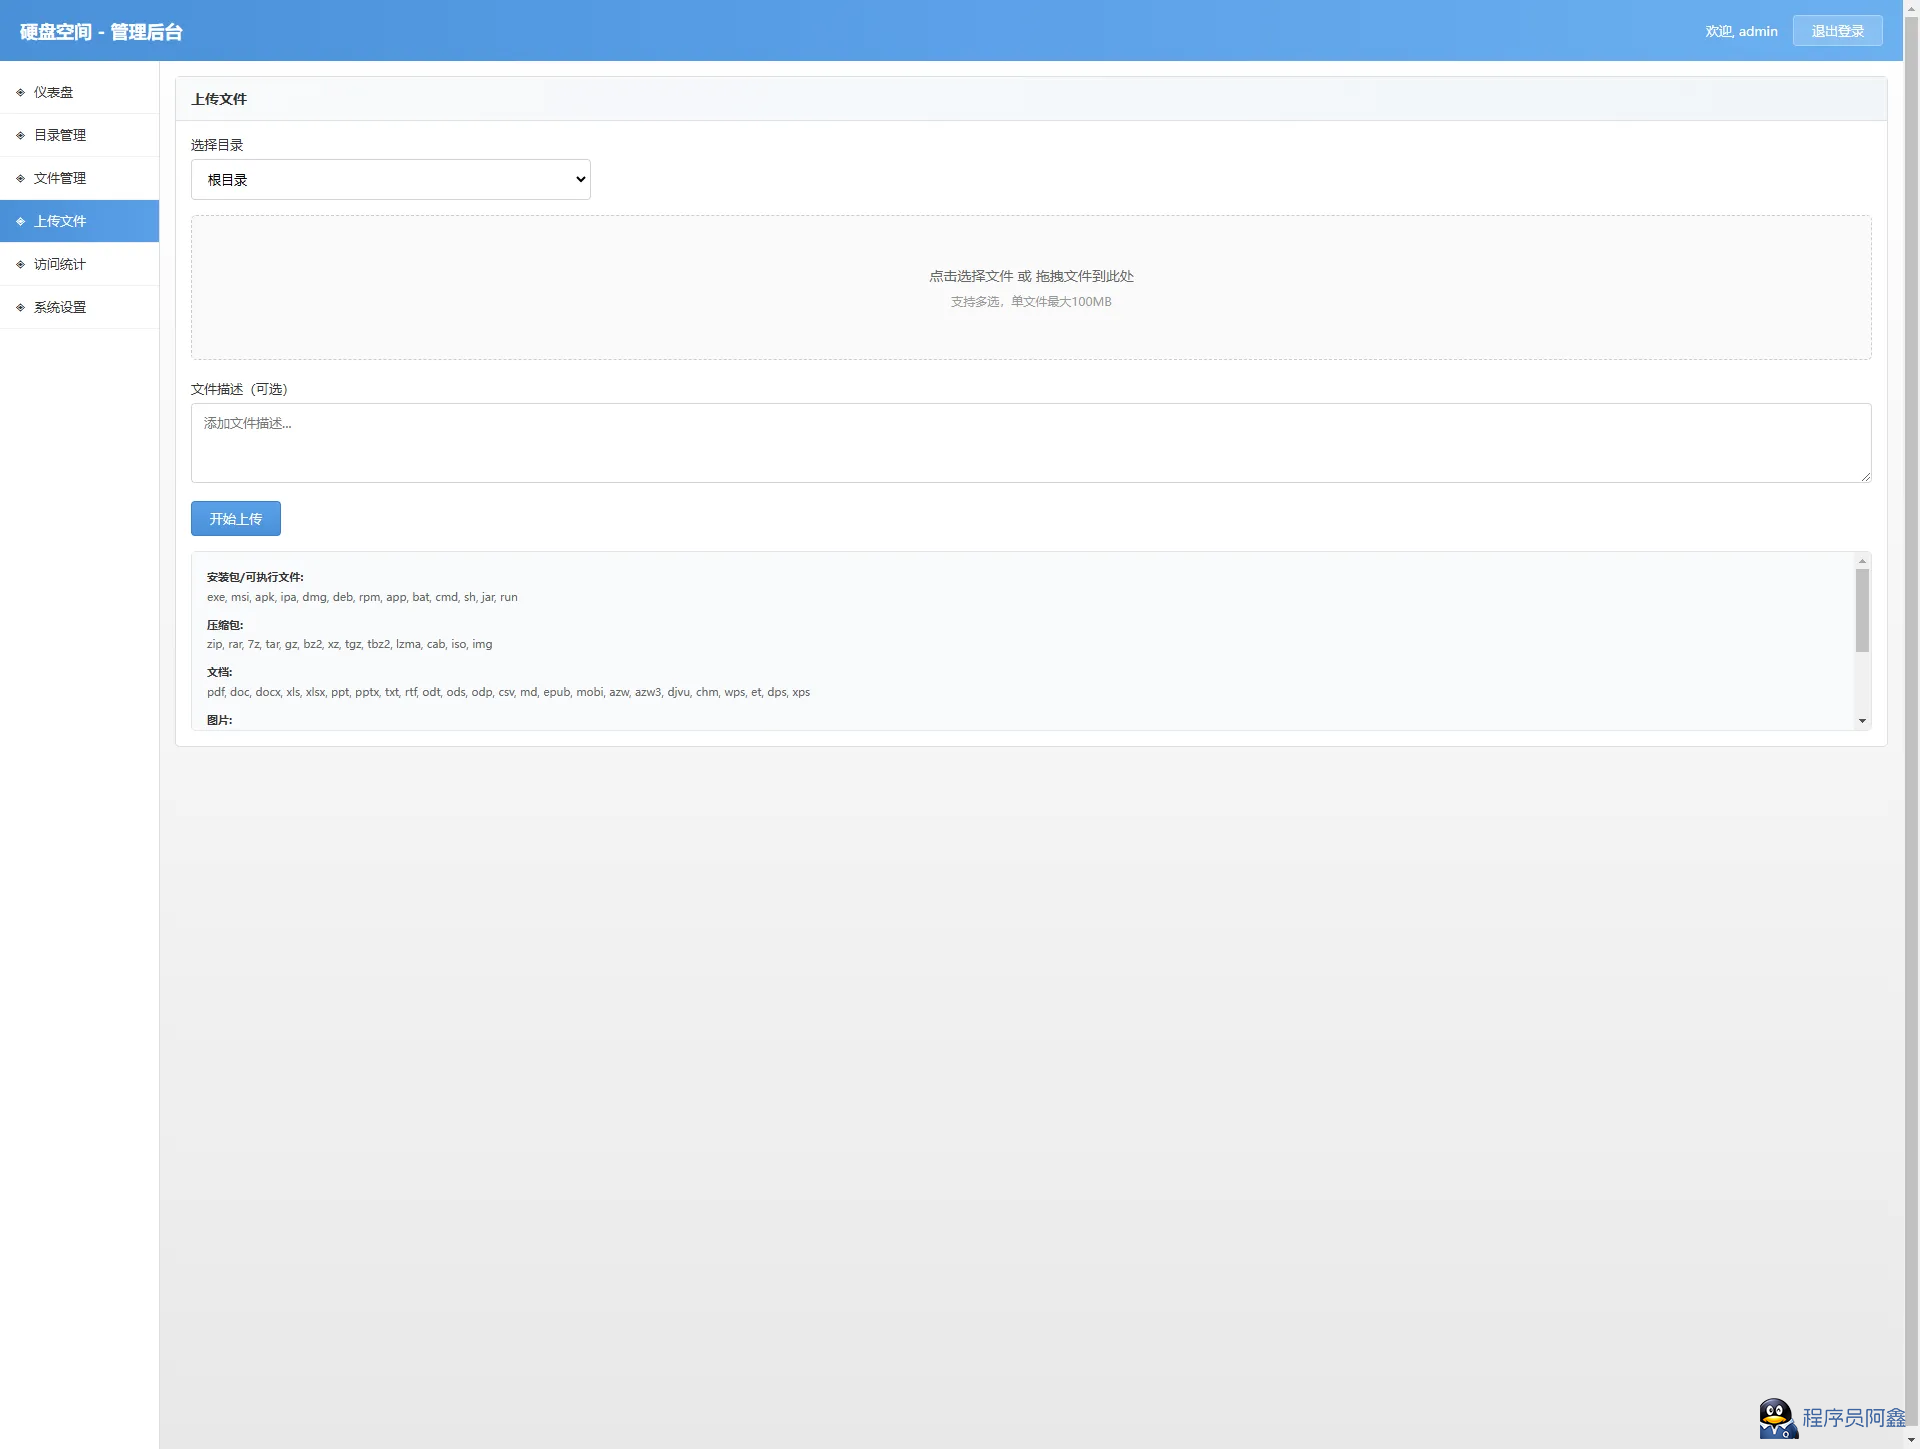This screenshot has width=1920, height=1449.
Task: Click diamond icon beside 访问统计
Action: (20, 264)
